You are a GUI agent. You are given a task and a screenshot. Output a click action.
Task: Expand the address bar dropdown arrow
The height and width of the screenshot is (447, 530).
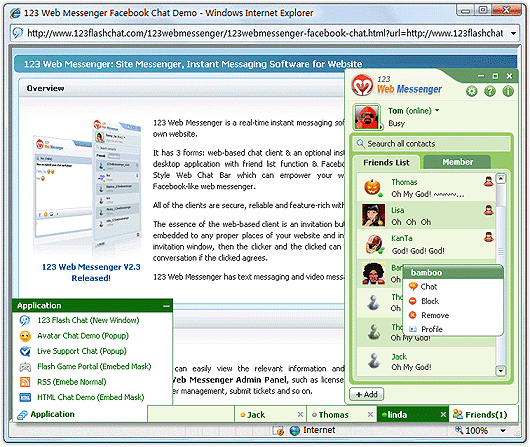coord(513,33)
